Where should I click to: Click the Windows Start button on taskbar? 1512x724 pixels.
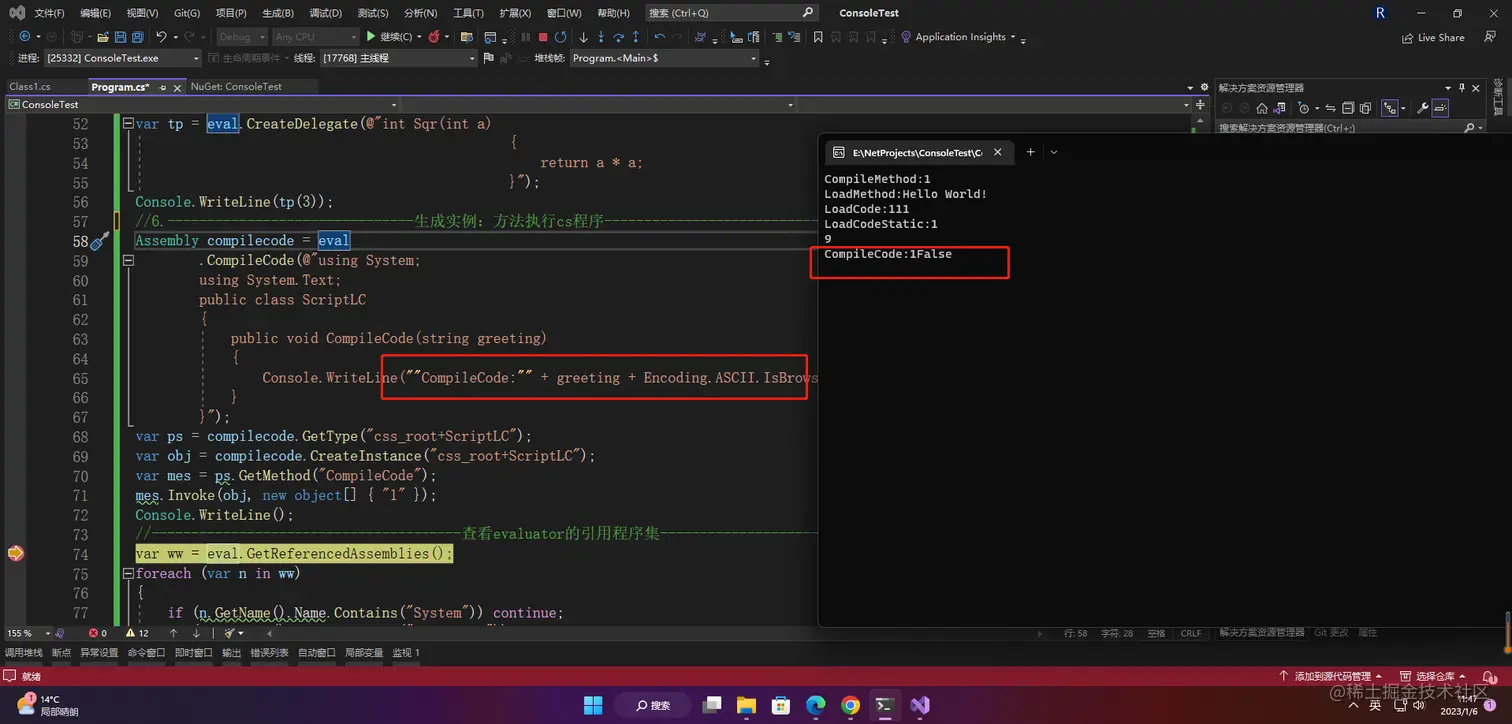pos(593,704)
